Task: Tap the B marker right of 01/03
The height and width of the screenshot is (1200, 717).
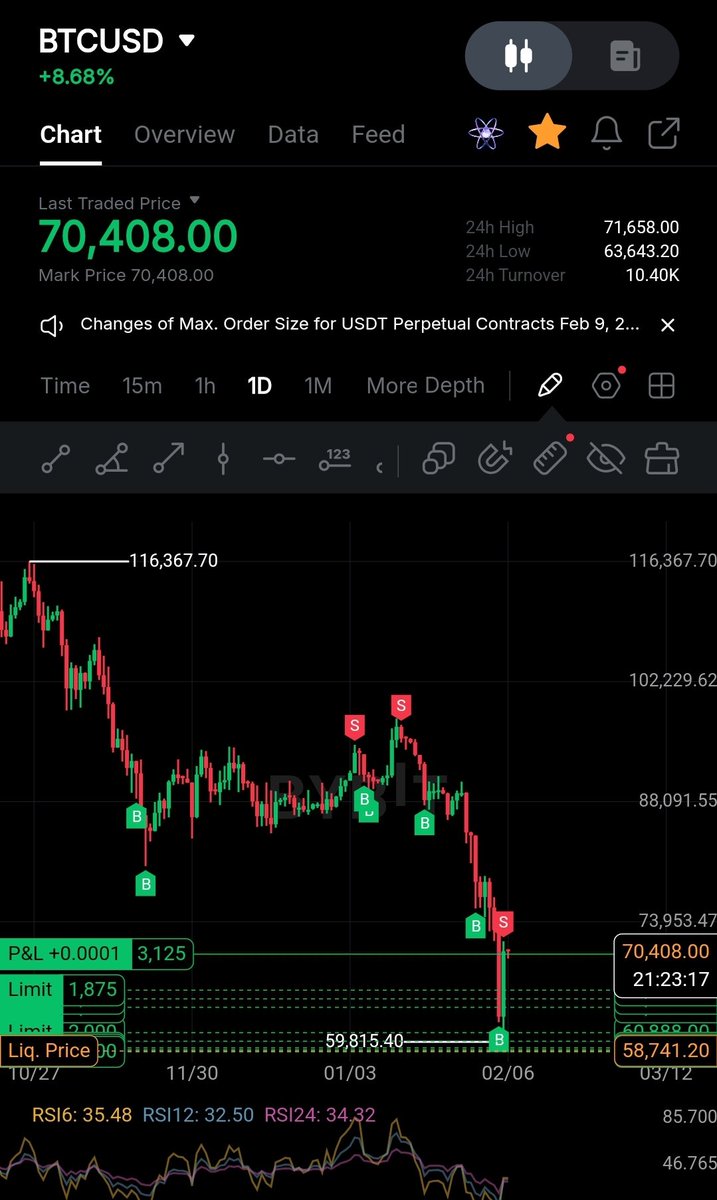Action: click(x=365, y=799)
